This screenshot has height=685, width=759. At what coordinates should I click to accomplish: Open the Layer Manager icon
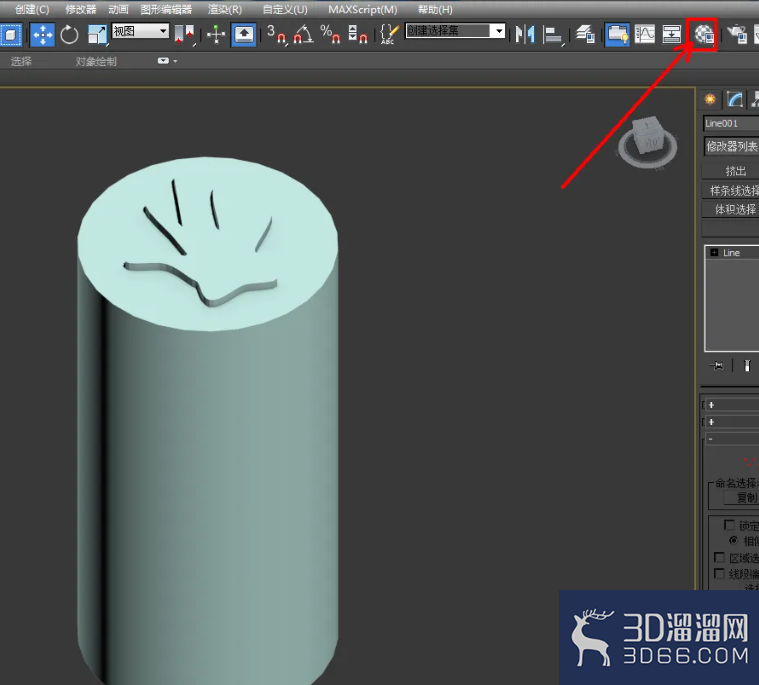point(586,34)
